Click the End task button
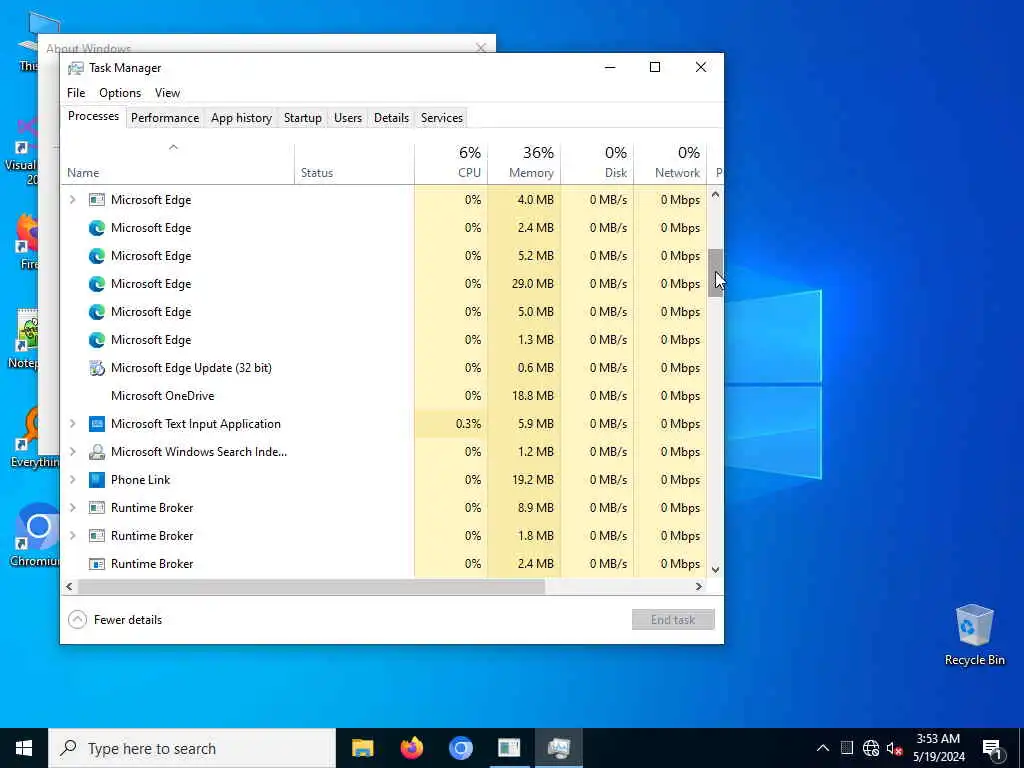 tap(673, 620)
